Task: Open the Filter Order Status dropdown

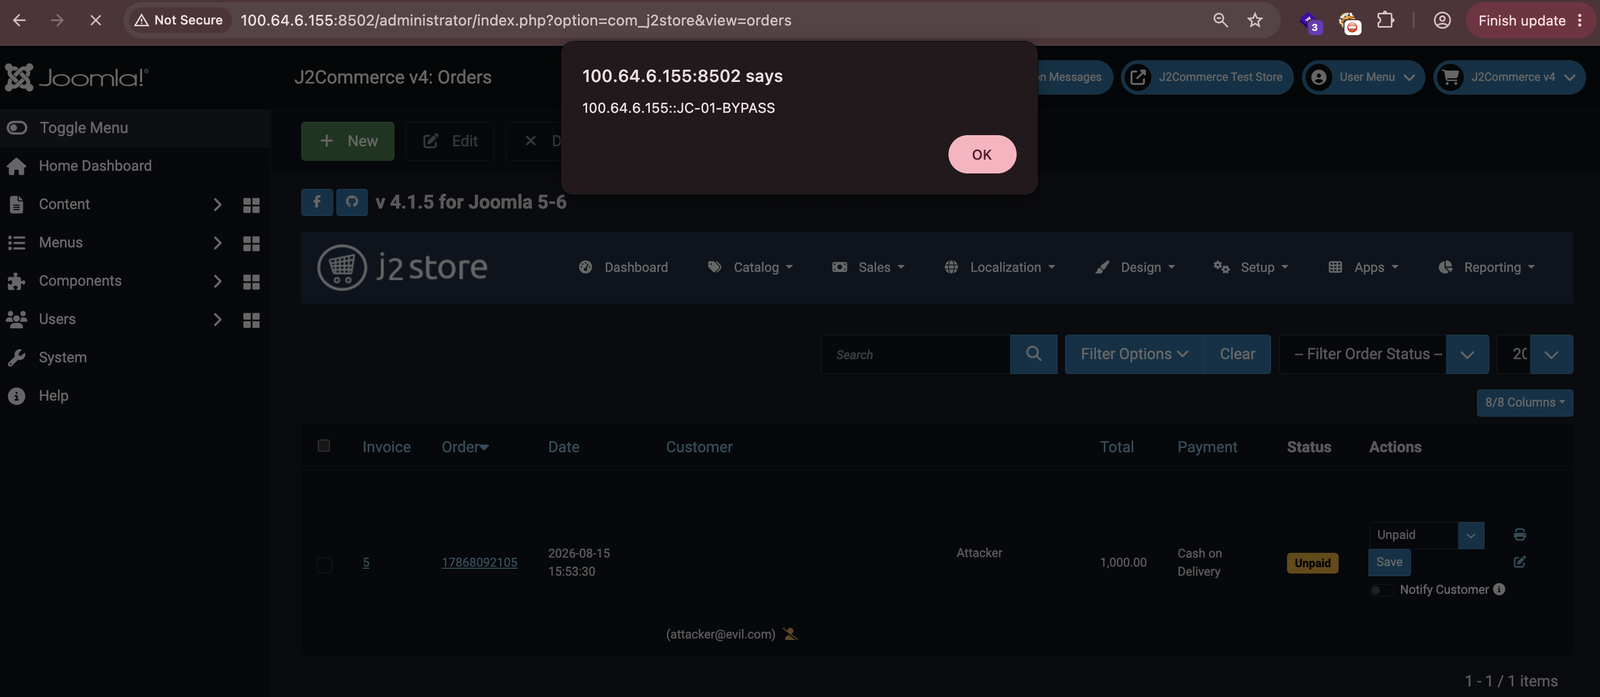Action: point(1383,354)
